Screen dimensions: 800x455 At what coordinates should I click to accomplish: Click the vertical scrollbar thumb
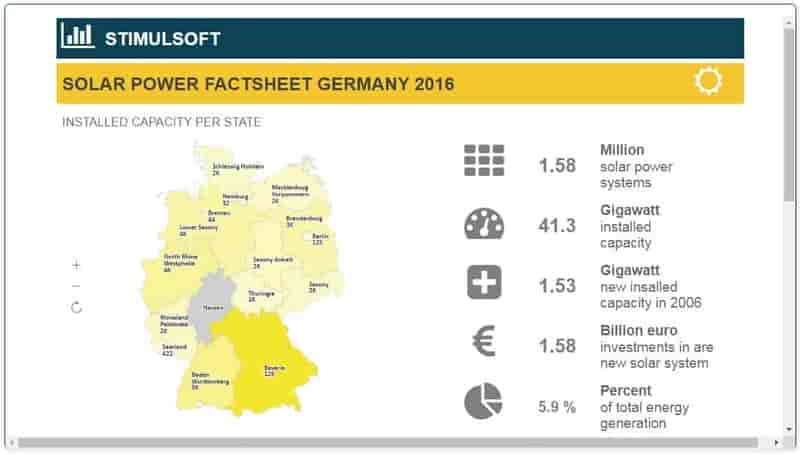(x=789, y=115)
